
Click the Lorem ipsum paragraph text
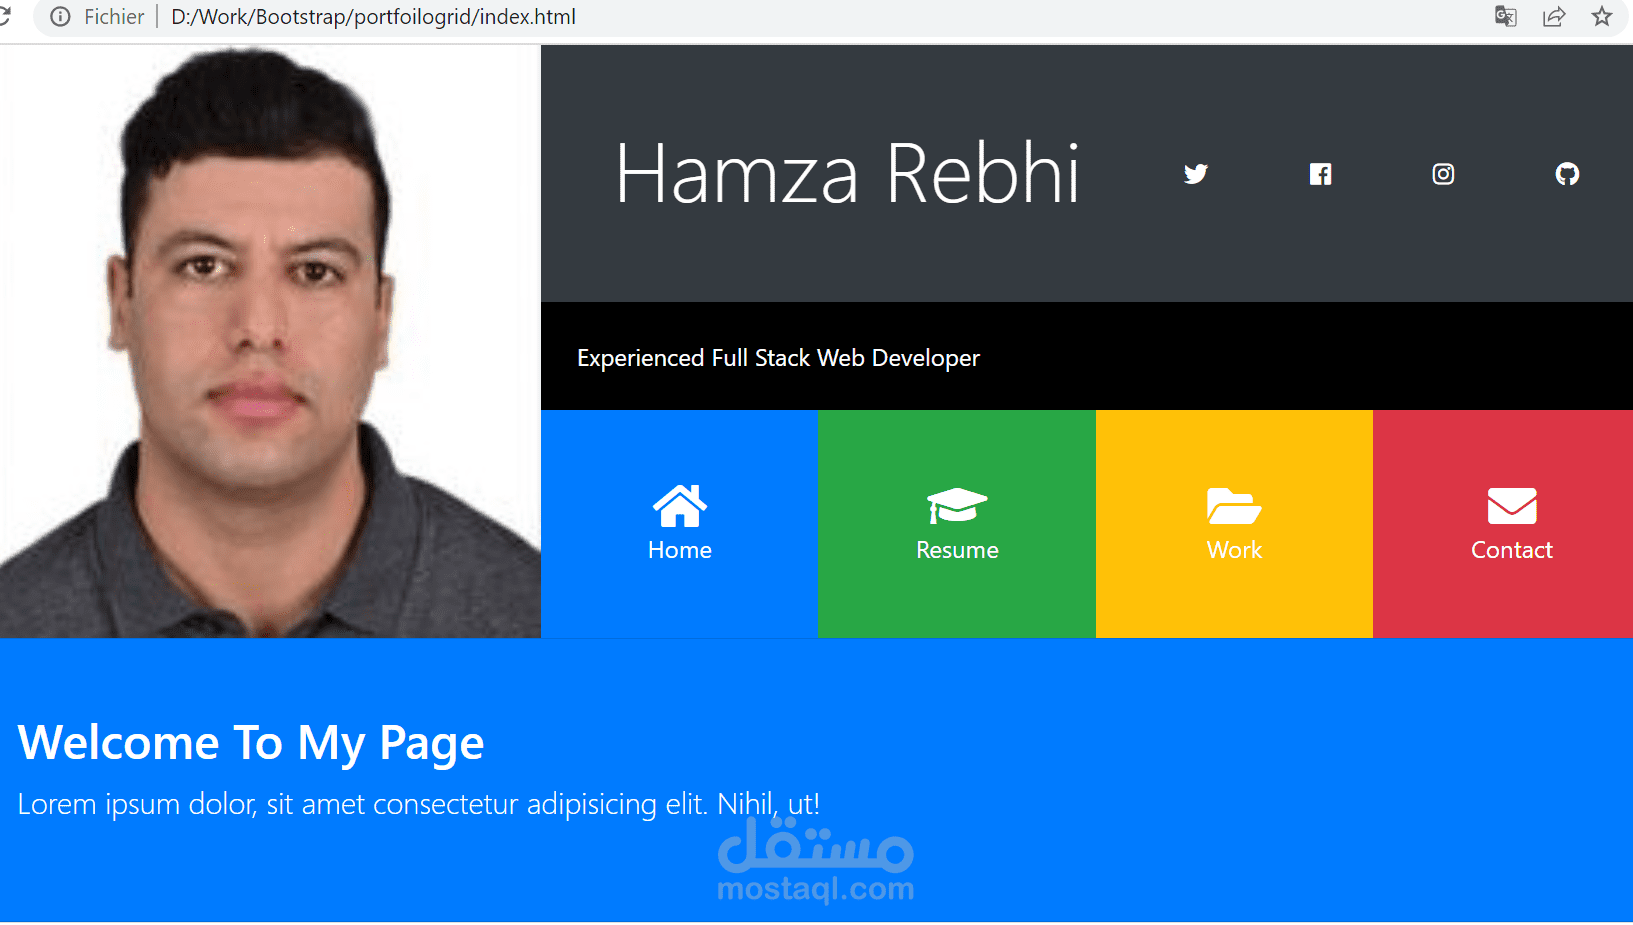(x=419, y=804)
